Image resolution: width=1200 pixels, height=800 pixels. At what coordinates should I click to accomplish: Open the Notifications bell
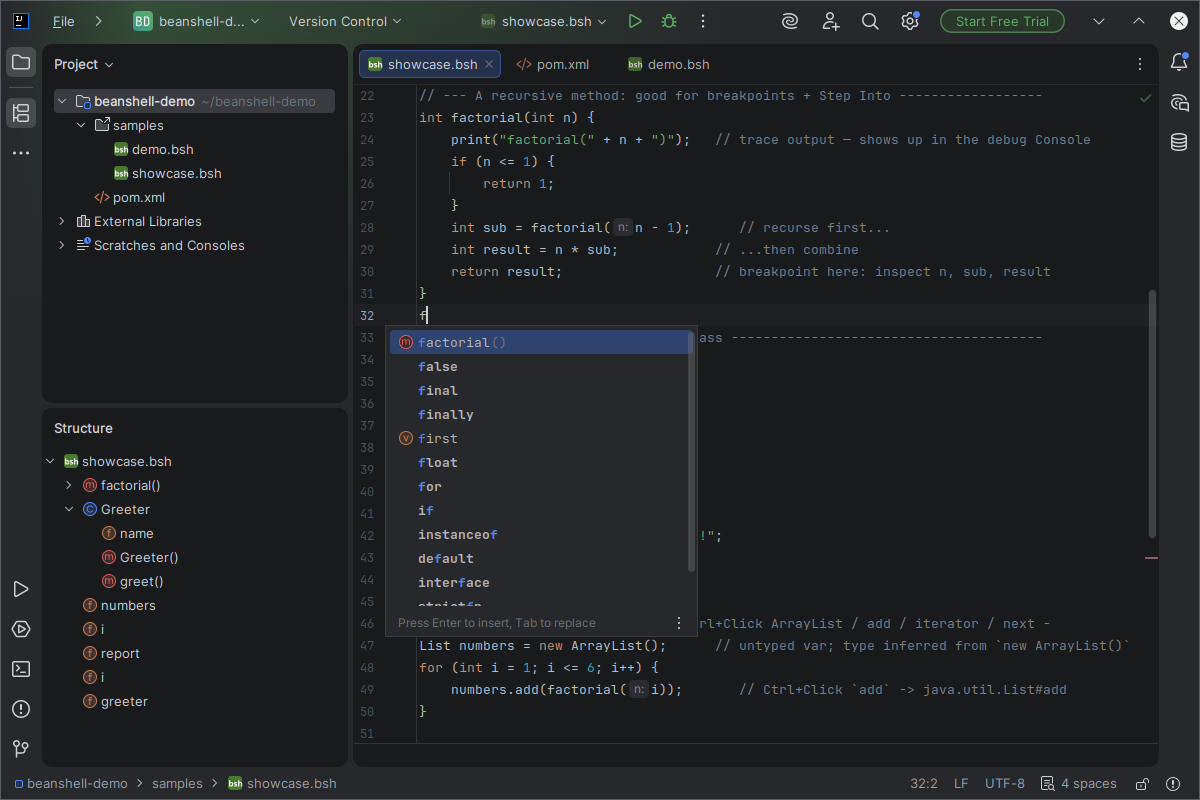[x=1179, y=62]
